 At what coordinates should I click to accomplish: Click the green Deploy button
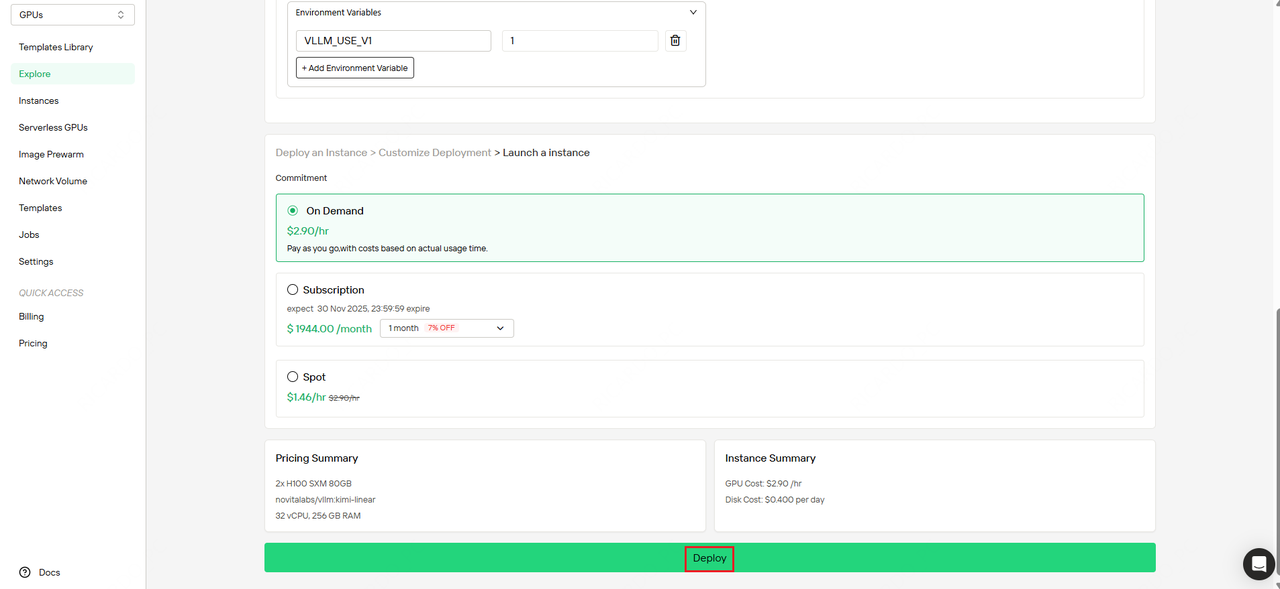coord(710,558)
